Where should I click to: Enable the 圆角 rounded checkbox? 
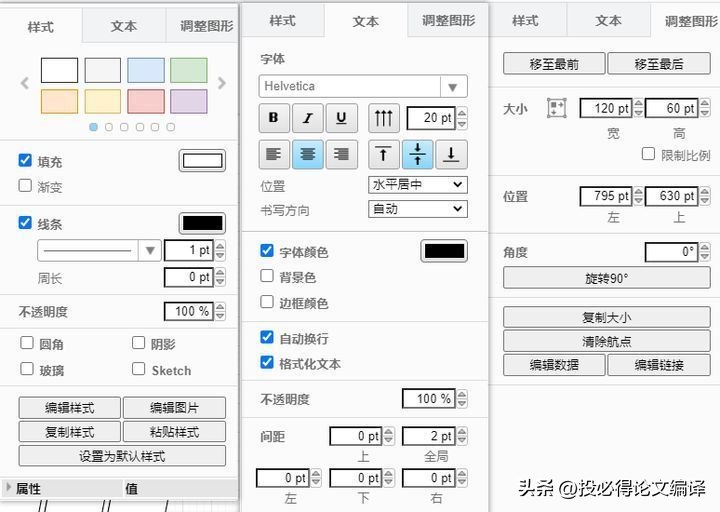pyautogui.click(x=27, y=343)
